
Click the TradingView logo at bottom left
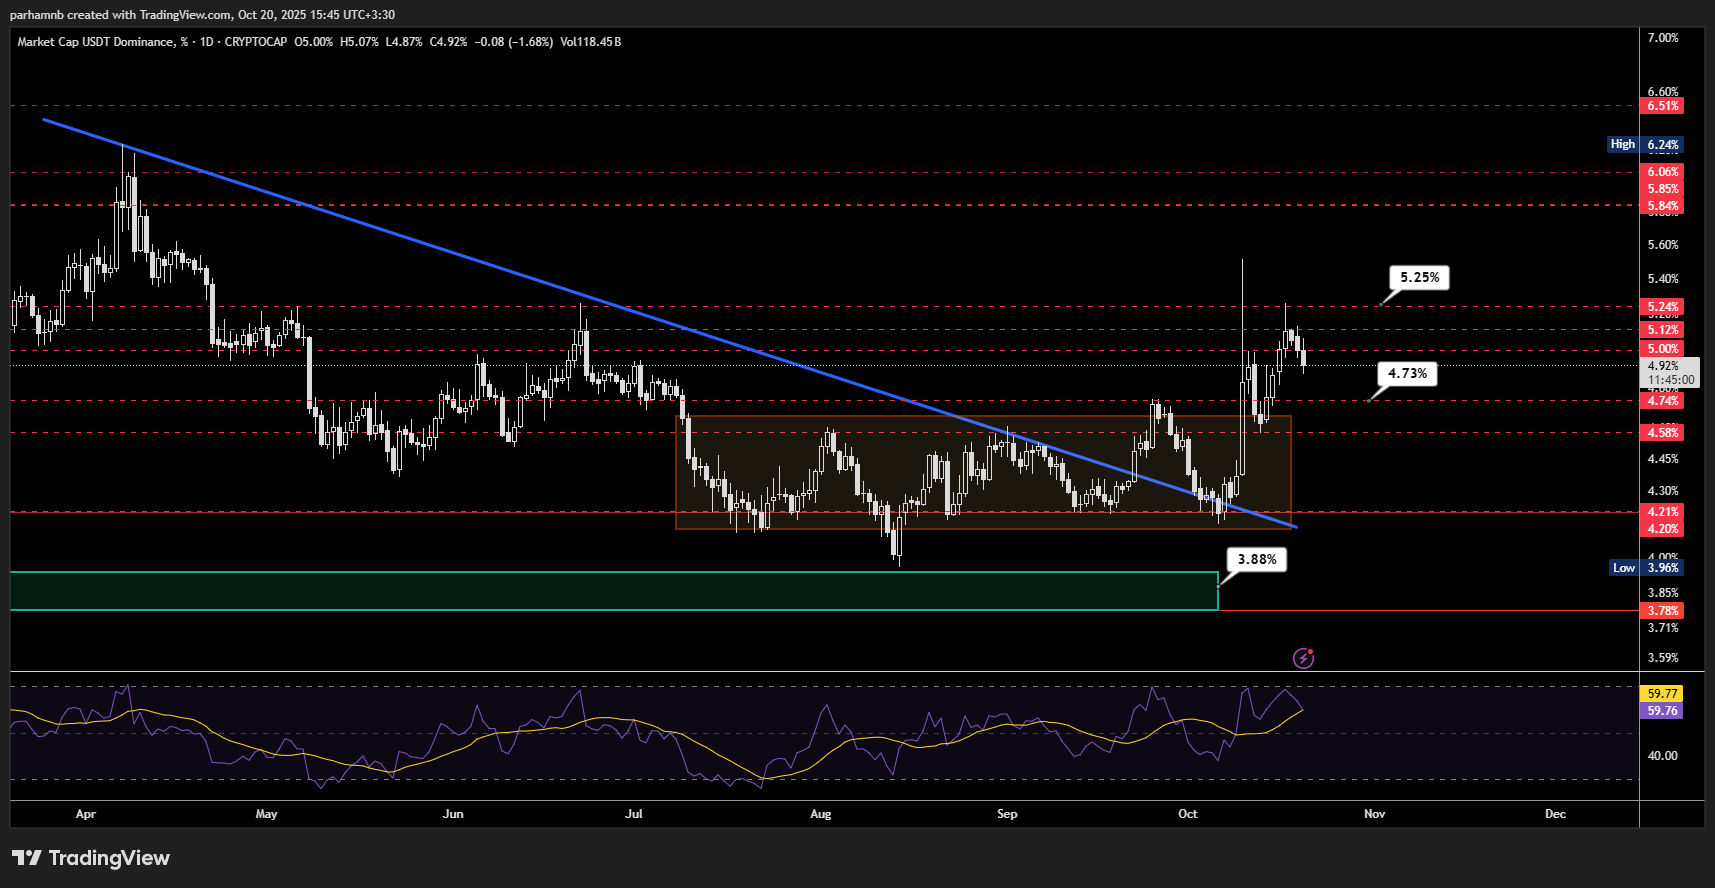91,858
